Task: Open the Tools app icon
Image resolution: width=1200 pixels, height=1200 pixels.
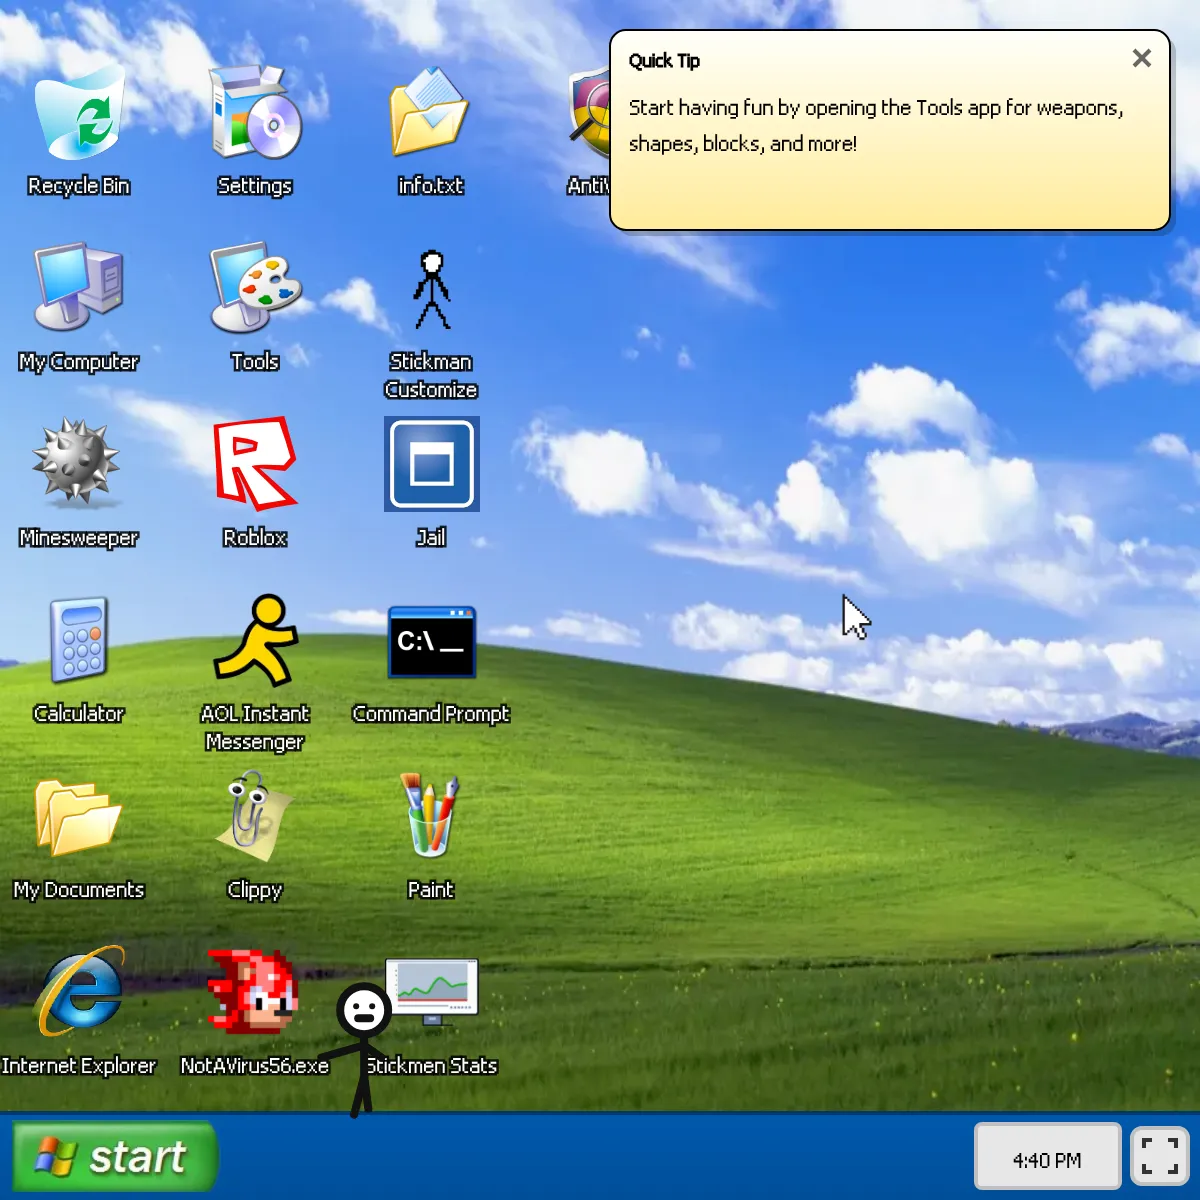Action: coord(256,288)
